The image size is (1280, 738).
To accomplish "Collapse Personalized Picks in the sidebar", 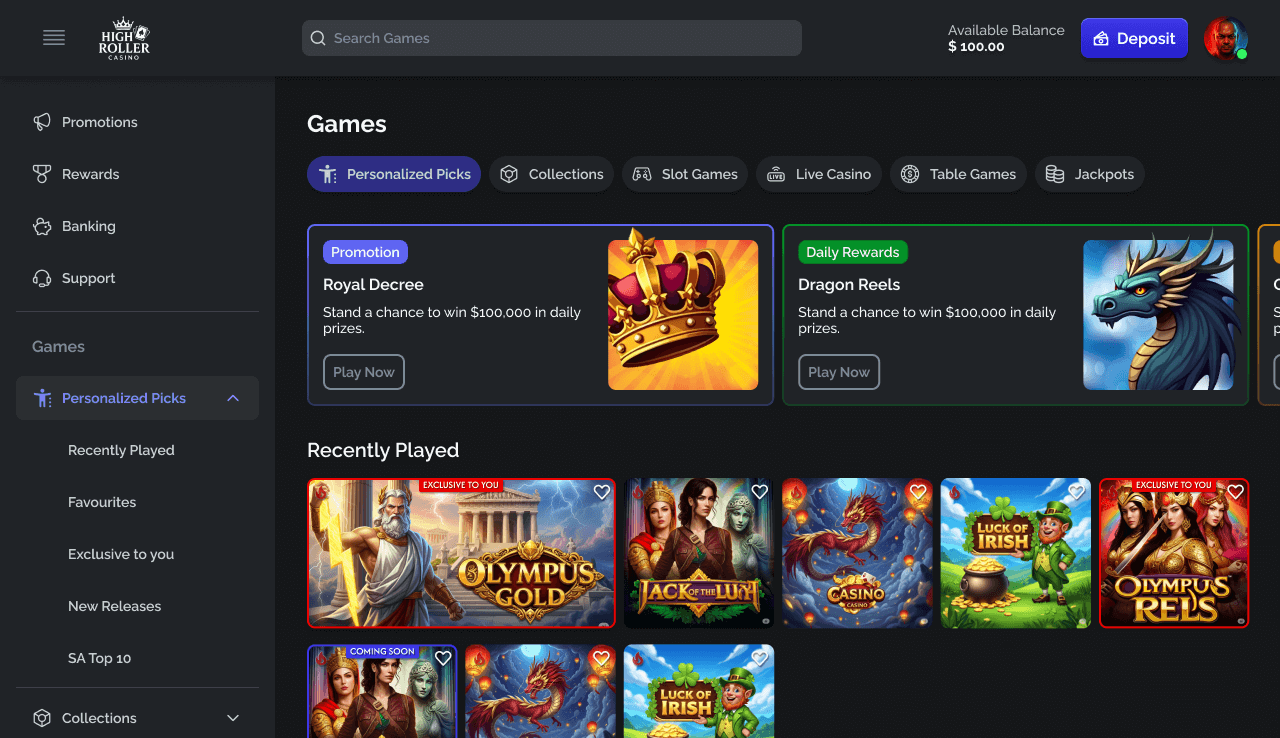I will (x=232, y=398).
